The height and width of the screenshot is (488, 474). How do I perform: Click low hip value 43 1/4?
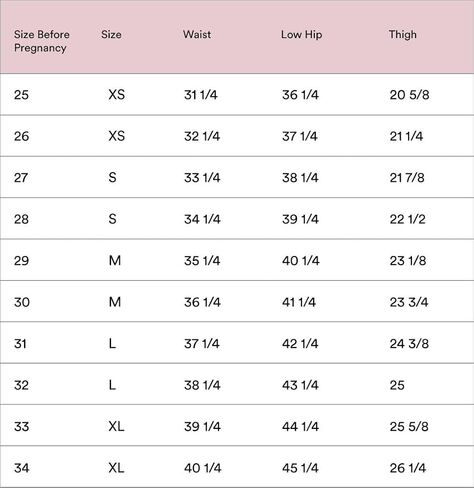click(x=300, y=385)
